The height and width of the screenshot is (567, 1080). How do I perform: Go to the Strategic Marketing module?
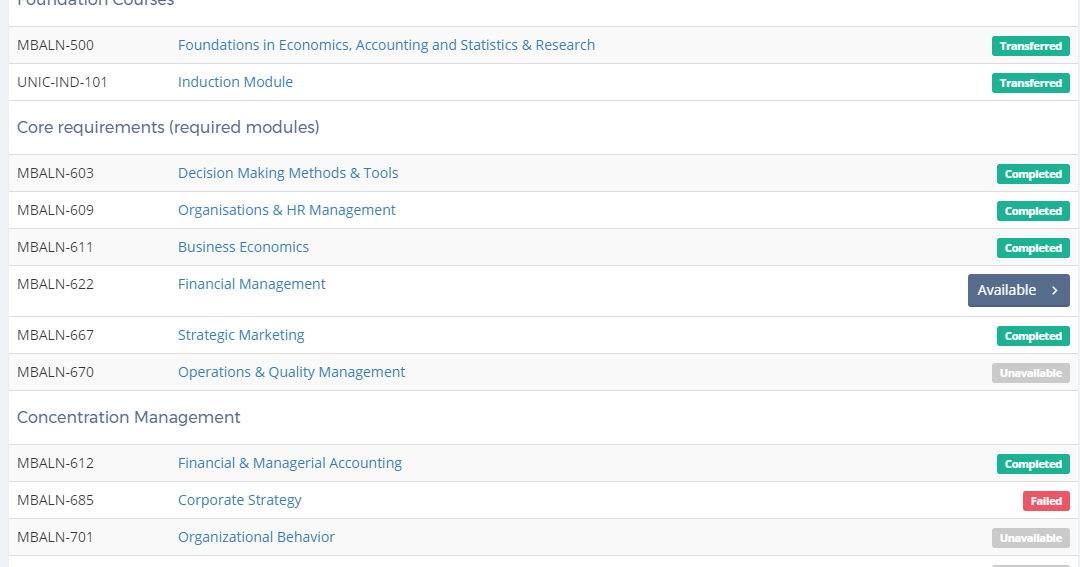tap(241, 335)
